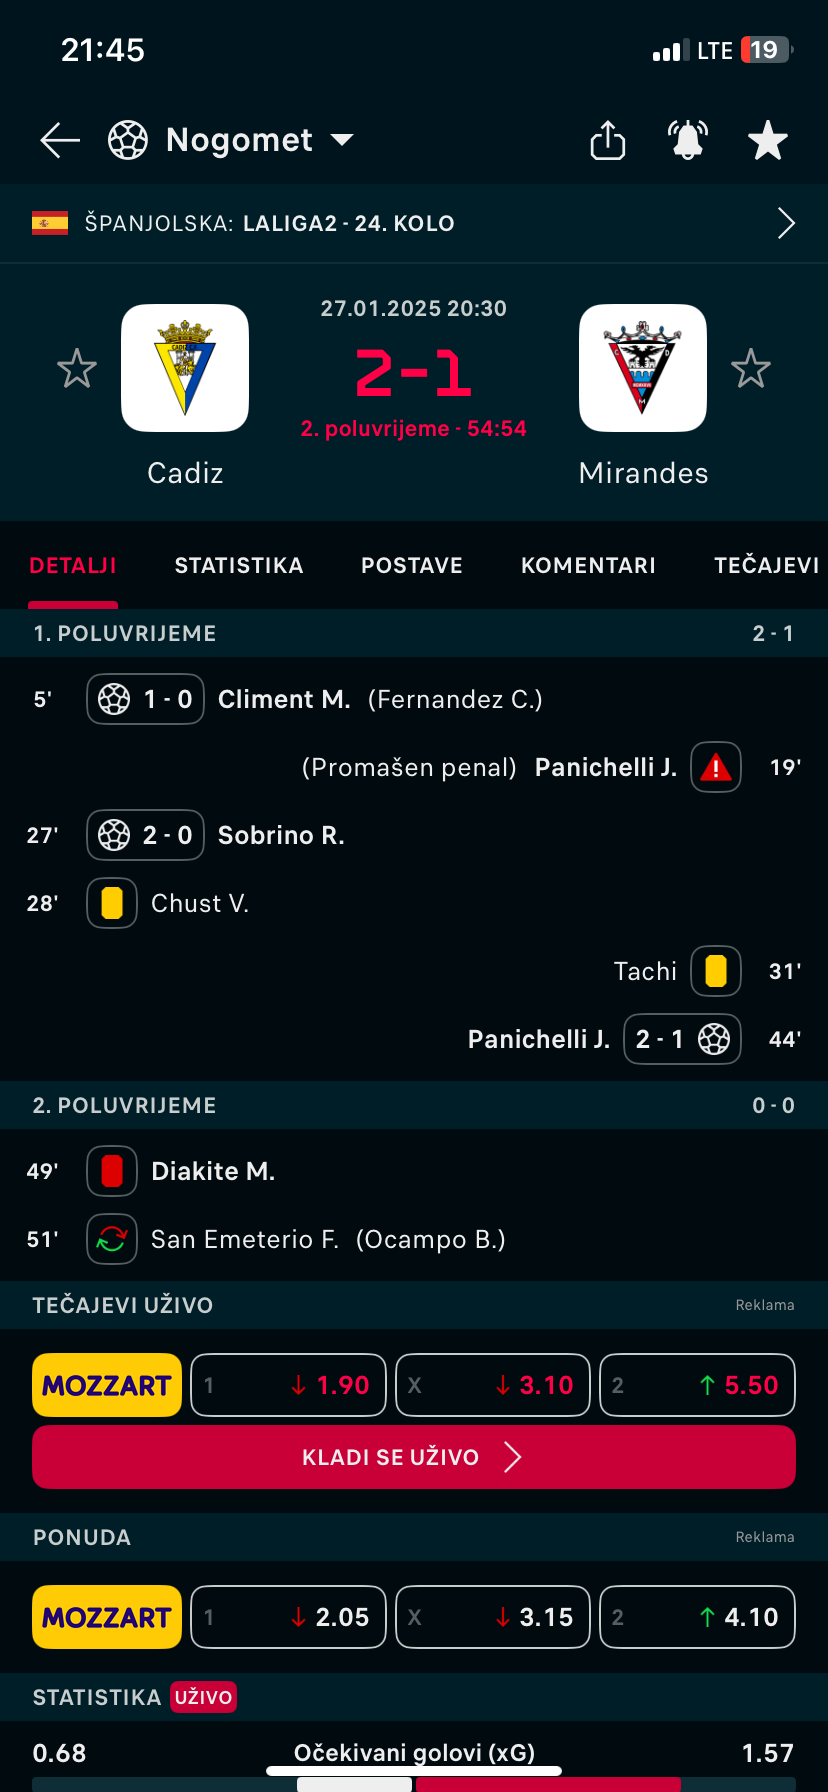Toggle the match favorite star in header
828x1792 pixels.
(768, 140)
